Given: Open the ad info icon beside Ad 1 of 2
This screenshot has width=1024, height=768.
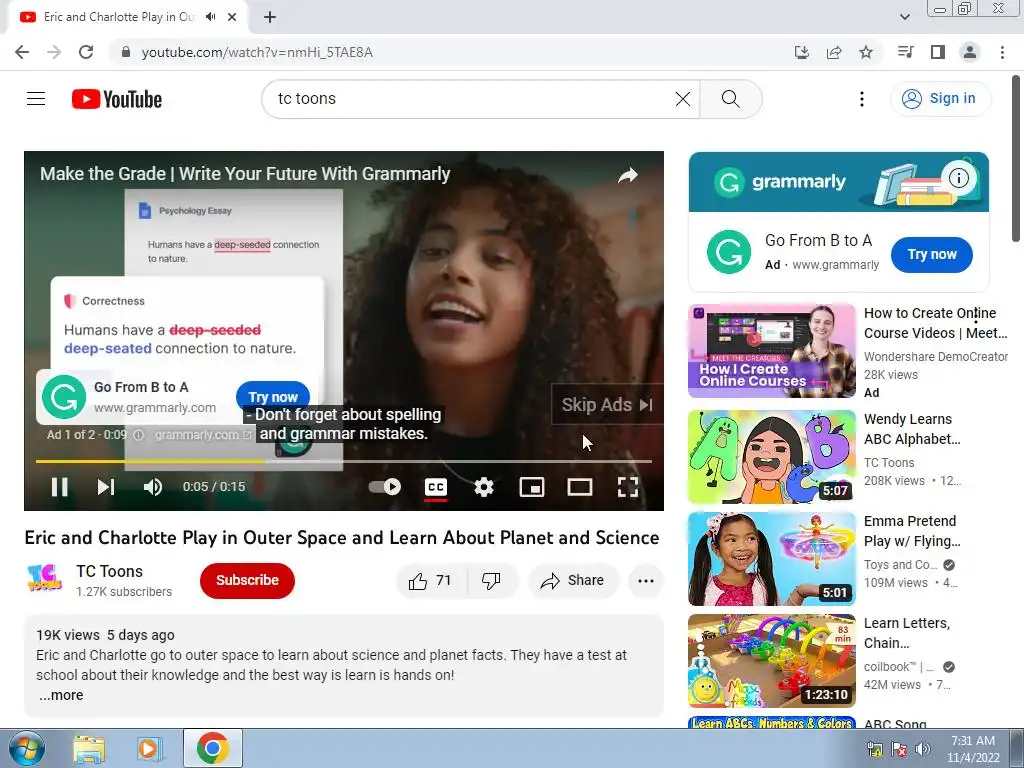Looking at the screenshot, I should click(138, 435).
